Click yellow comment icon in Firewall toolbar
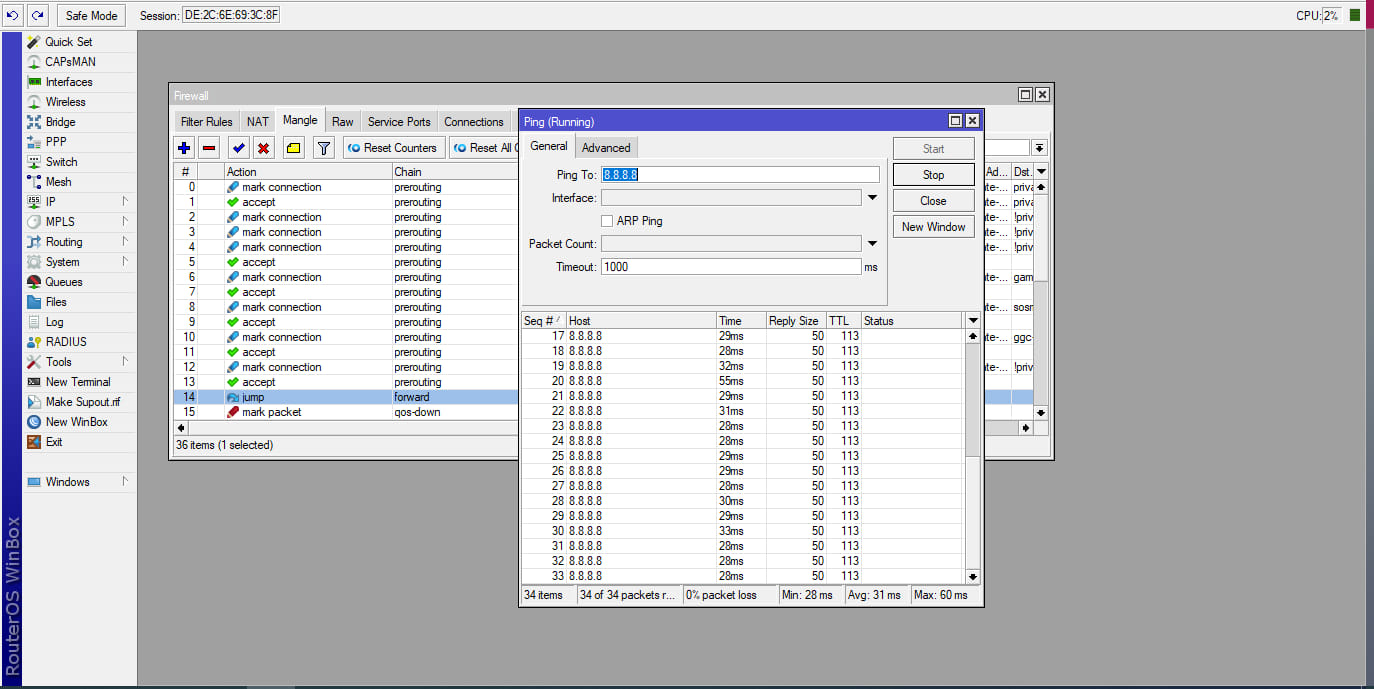Screen dimensions: 1374x689 pos(293,148)
